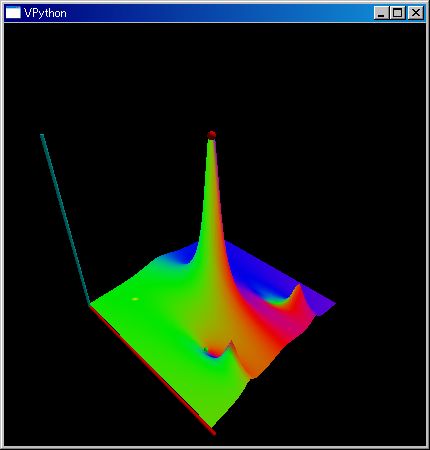Click the teal vertical axis line
The width and height of the screenshot is (430, 450).
65,219
